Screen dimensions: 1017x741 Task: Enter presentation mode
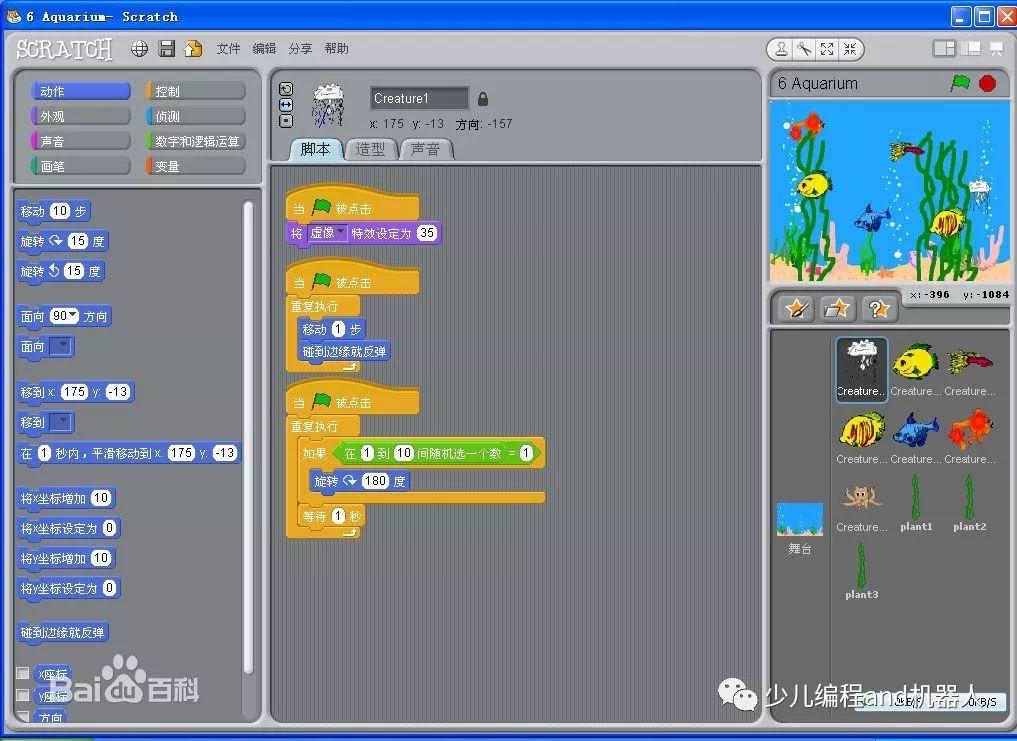pos(996,49)
